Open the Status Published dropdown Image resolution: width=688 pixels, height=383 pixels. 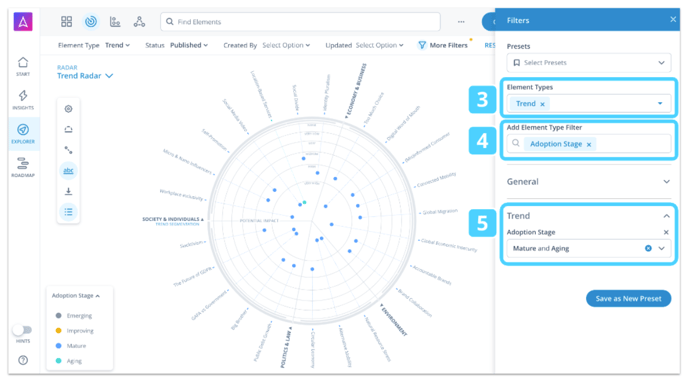pyautogui.click(x=189, y=45)
